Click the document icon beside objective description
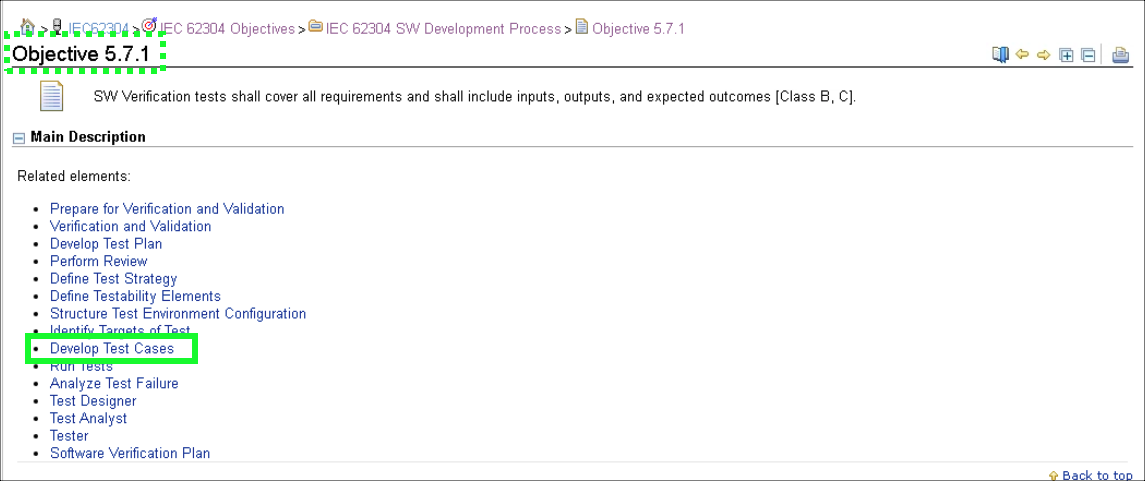Image resolution: width=1145 pixels, height=481 pixels. point(51,97)
